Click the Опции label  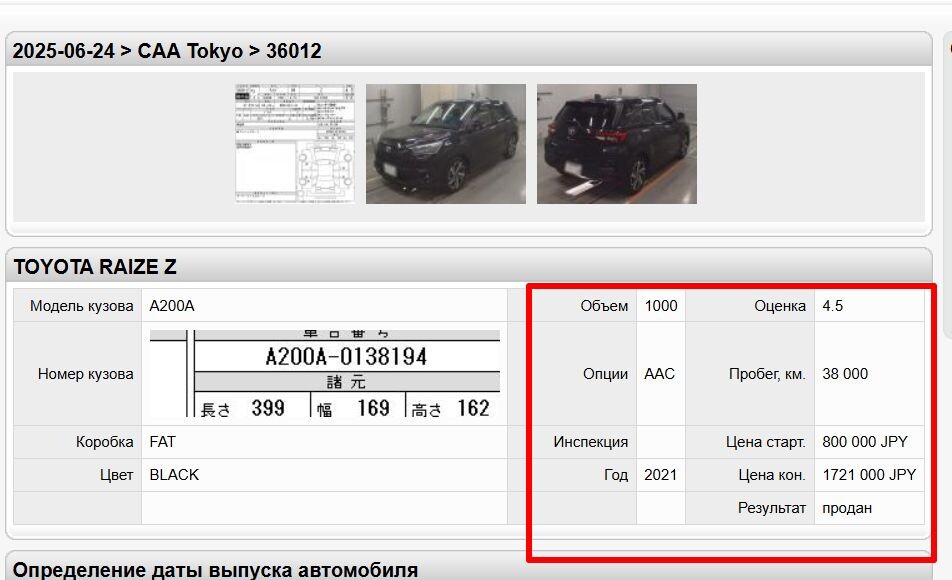[605, 374]
